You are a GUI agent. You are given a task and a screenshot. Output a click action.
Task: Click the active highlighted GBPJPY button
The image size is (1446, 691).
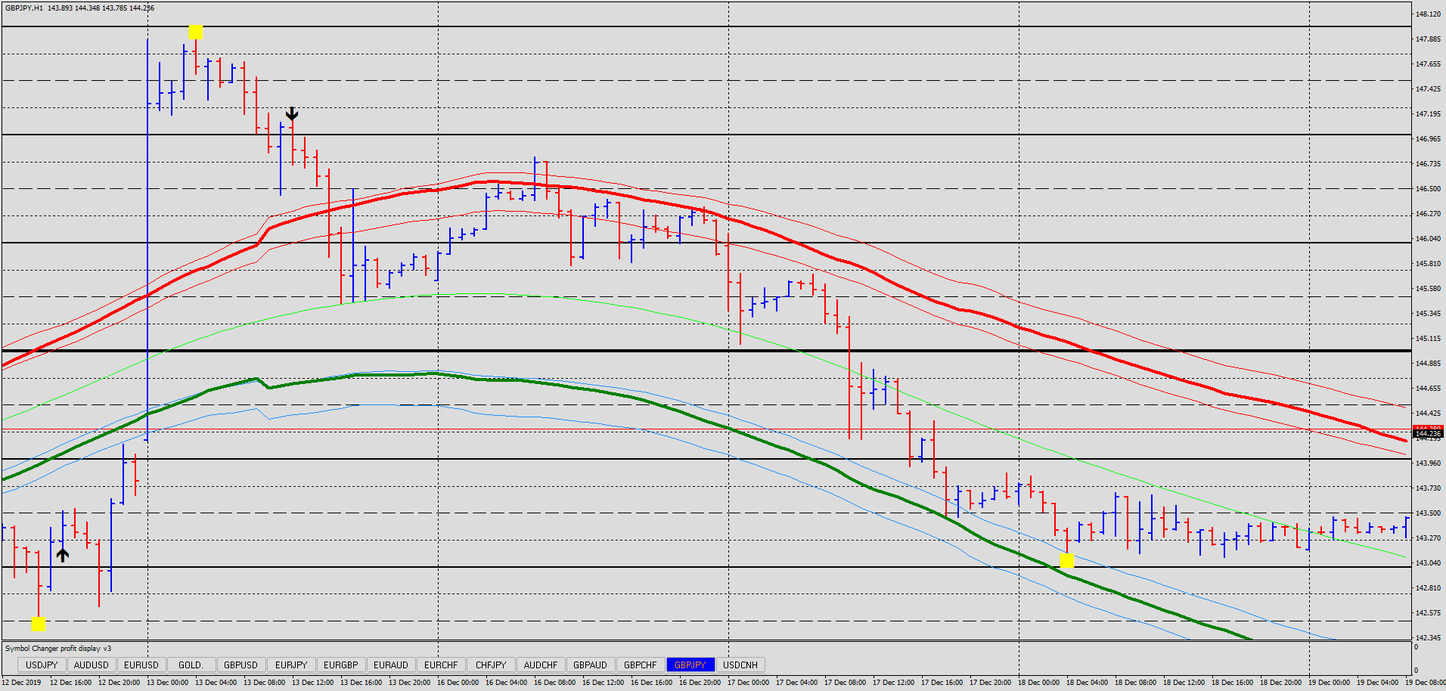click(x=692, y=665)
